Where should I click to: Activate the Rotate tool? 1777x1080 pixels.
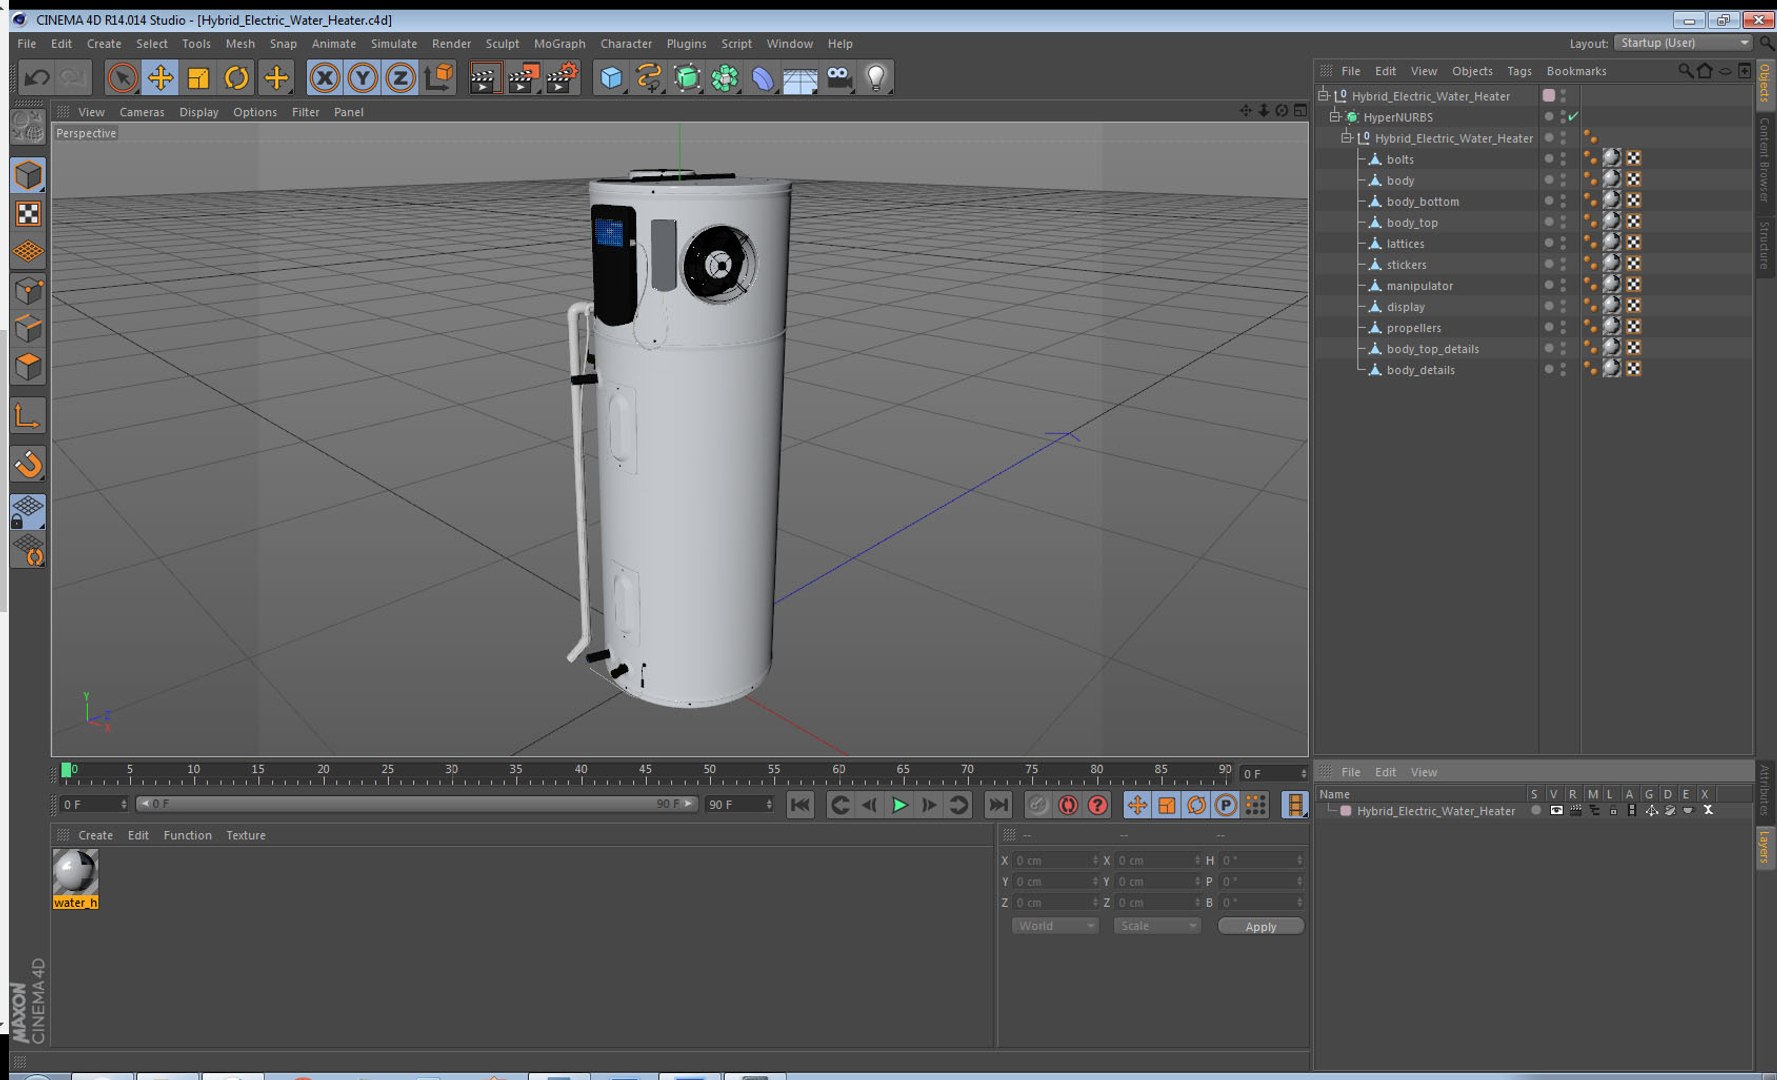[x=236, y=77]
